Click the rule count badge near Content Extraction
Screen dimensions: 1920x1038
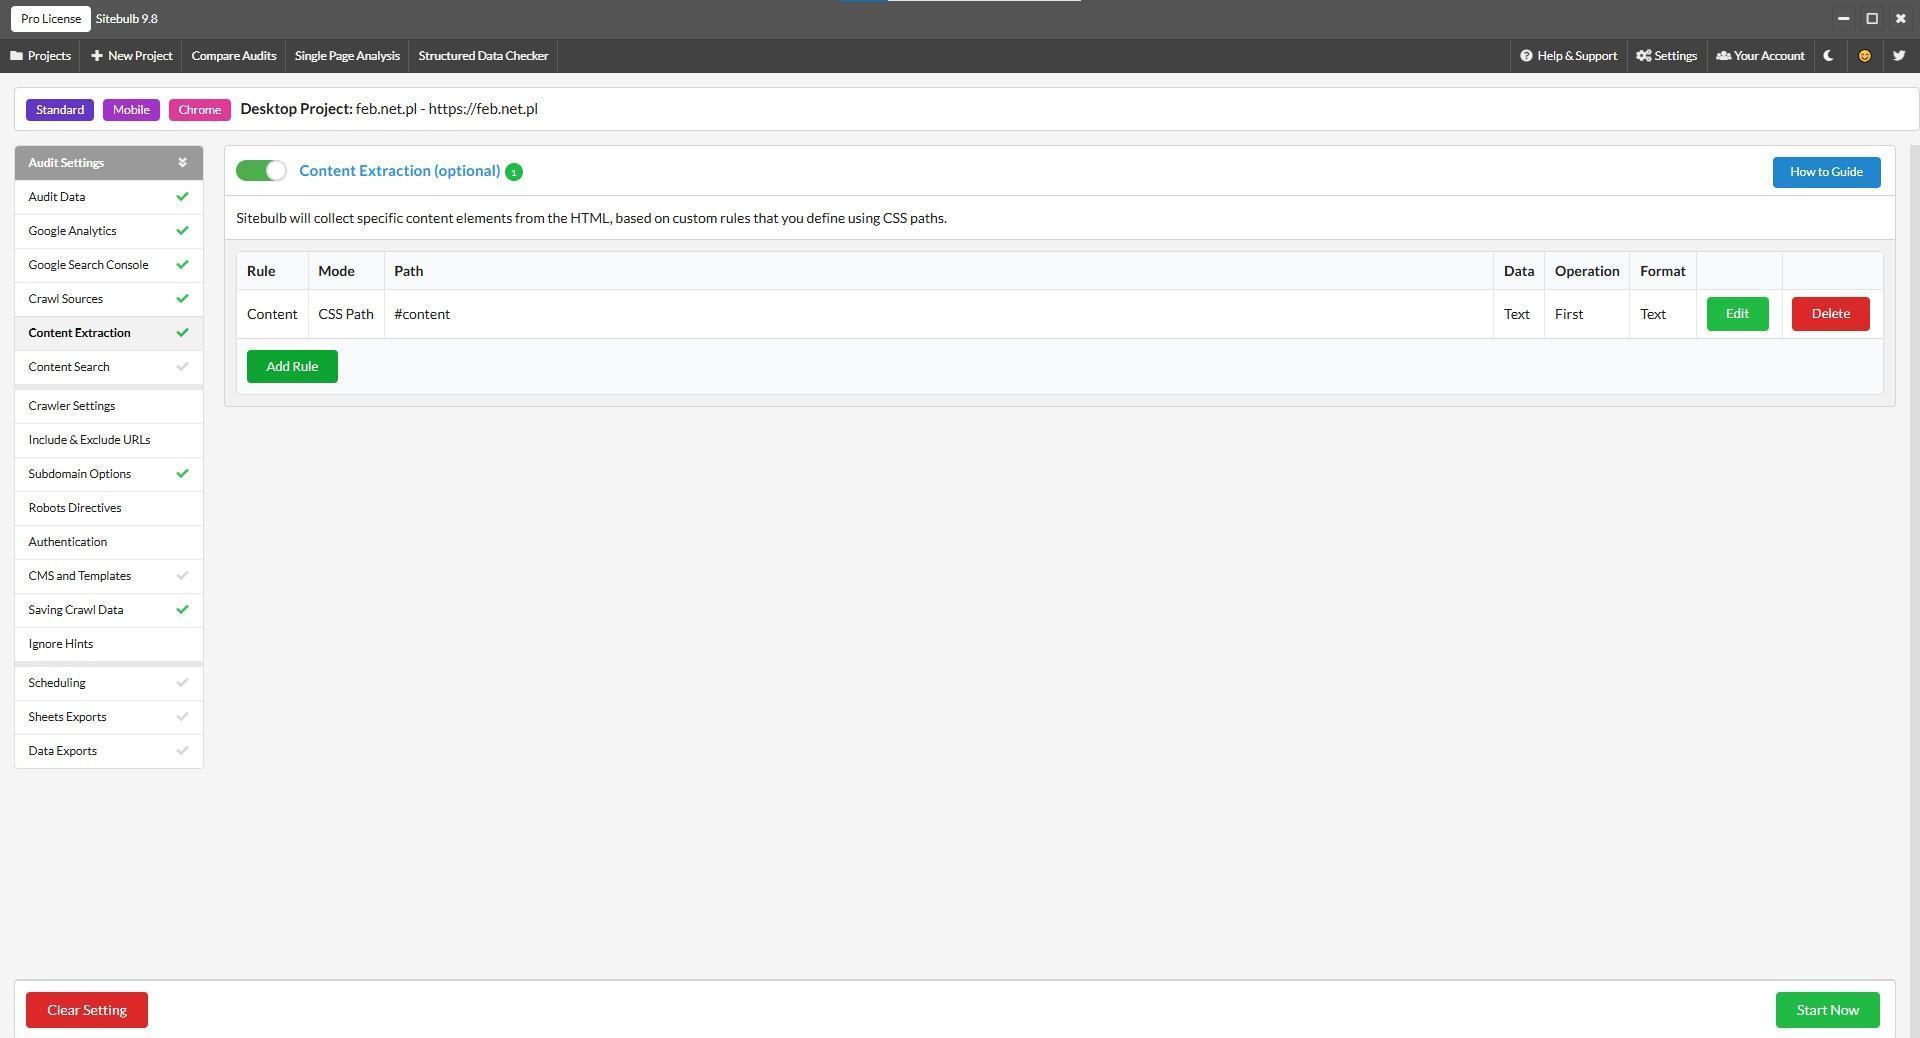pyautogui.click(x=514, y=172)
